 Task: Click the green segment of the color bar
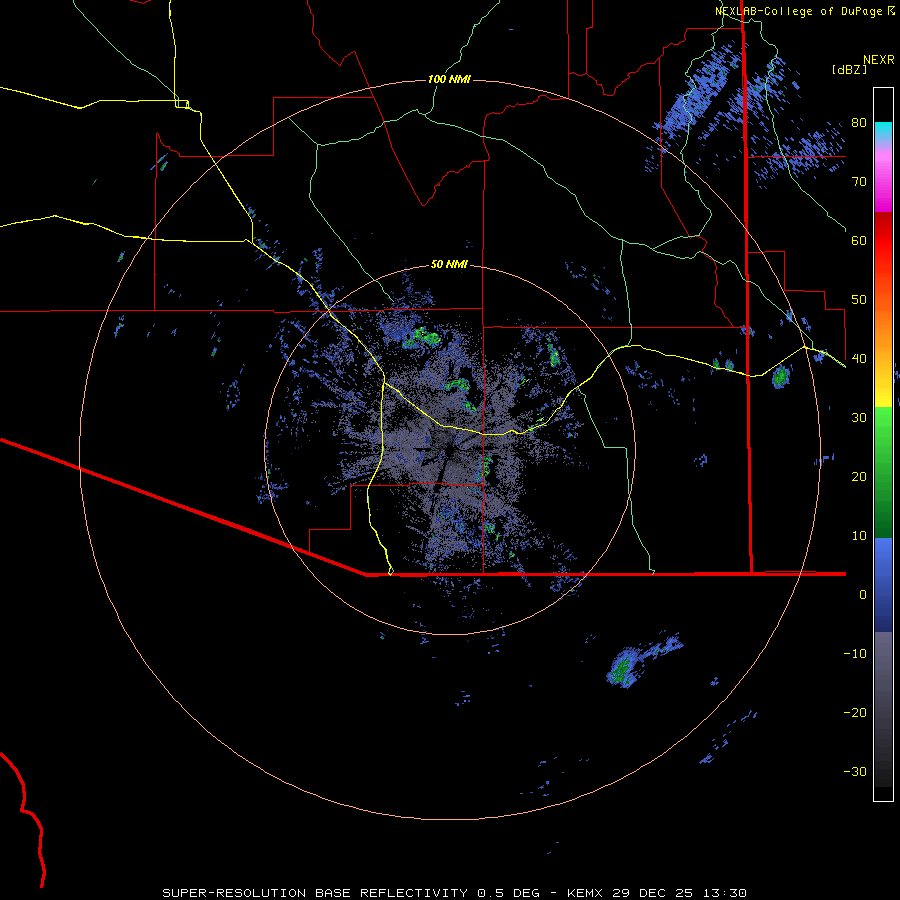pos(883,472)
